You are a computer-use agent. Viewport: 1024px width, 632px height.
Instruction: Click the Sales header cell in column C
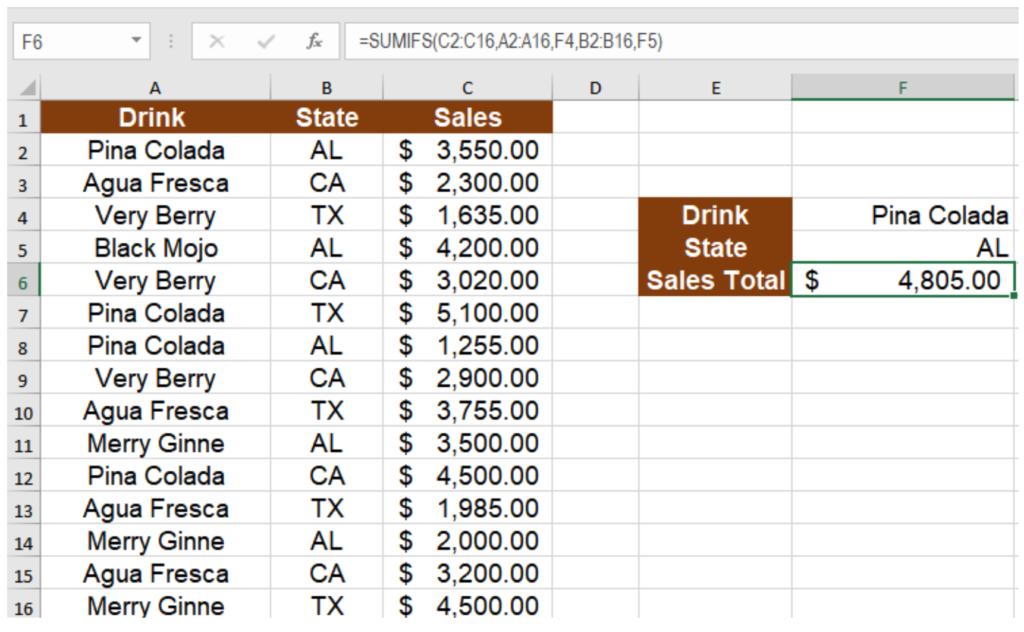[466, 117]
